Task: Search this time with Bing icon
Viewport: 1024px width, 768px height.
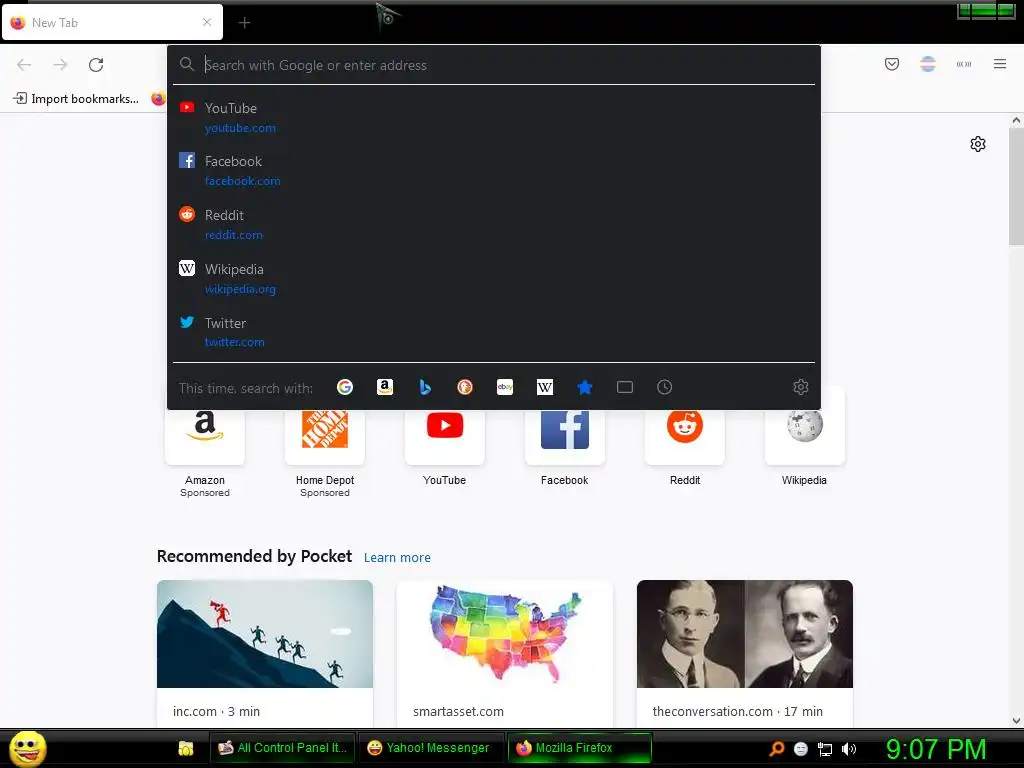Action: pos(424,387)
